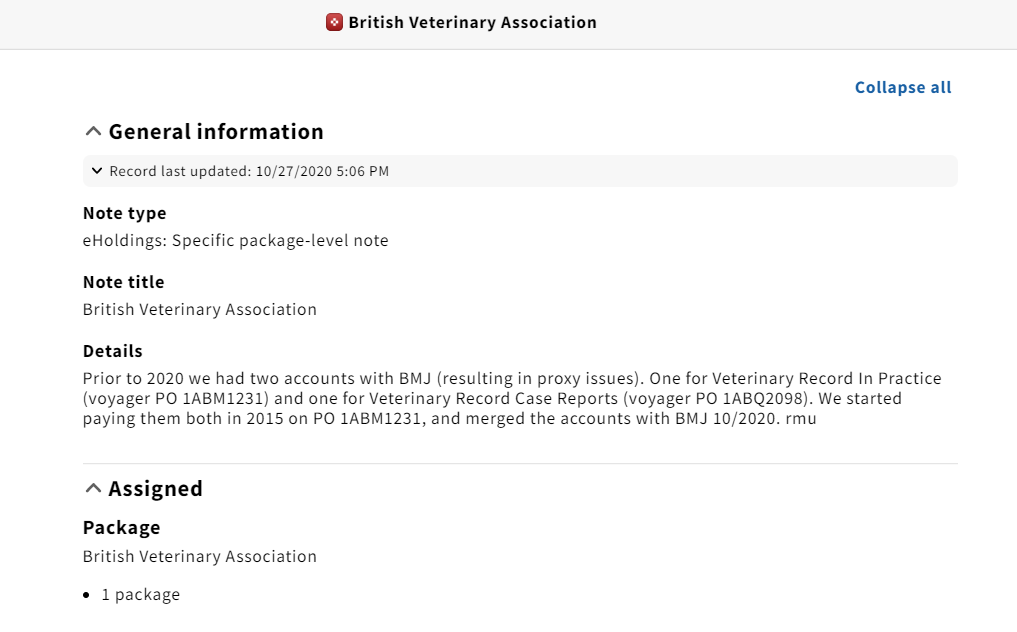Viewport: 1017px width, 632px height.
Task: Click the Note type label
Action: pos(125,213)
